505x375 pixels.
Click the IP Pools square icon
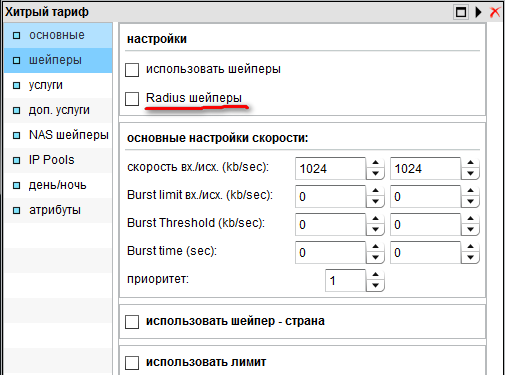point(16,161)
